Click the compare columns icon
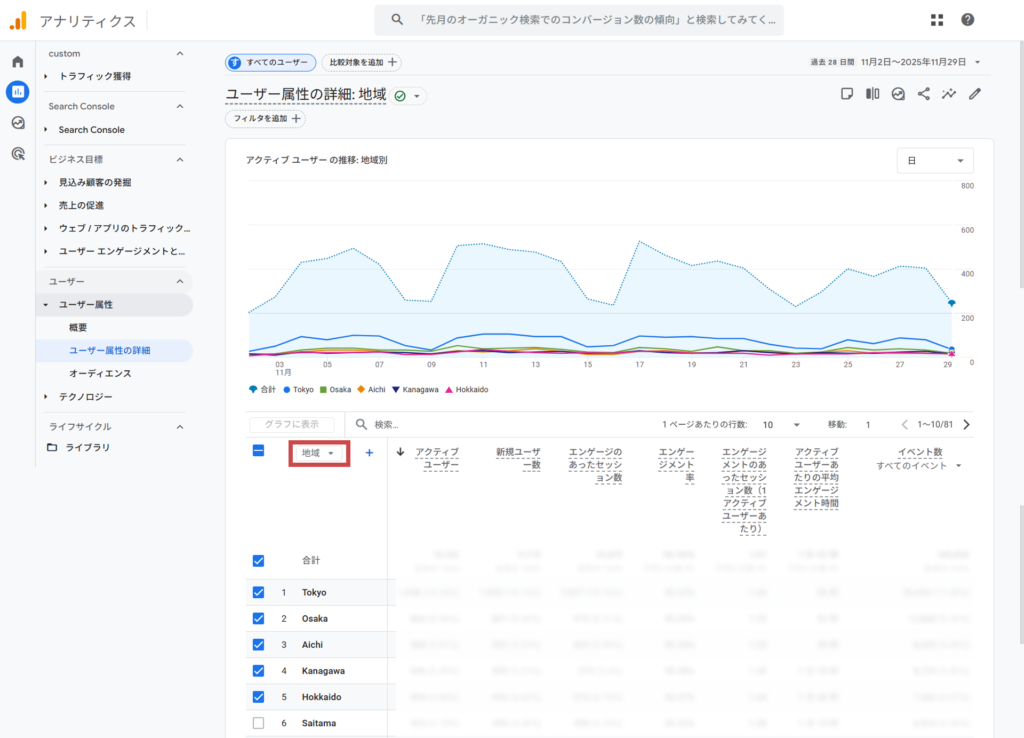Image resolution: width=1024 pixels, height=738 pixels. pos(872,94)
